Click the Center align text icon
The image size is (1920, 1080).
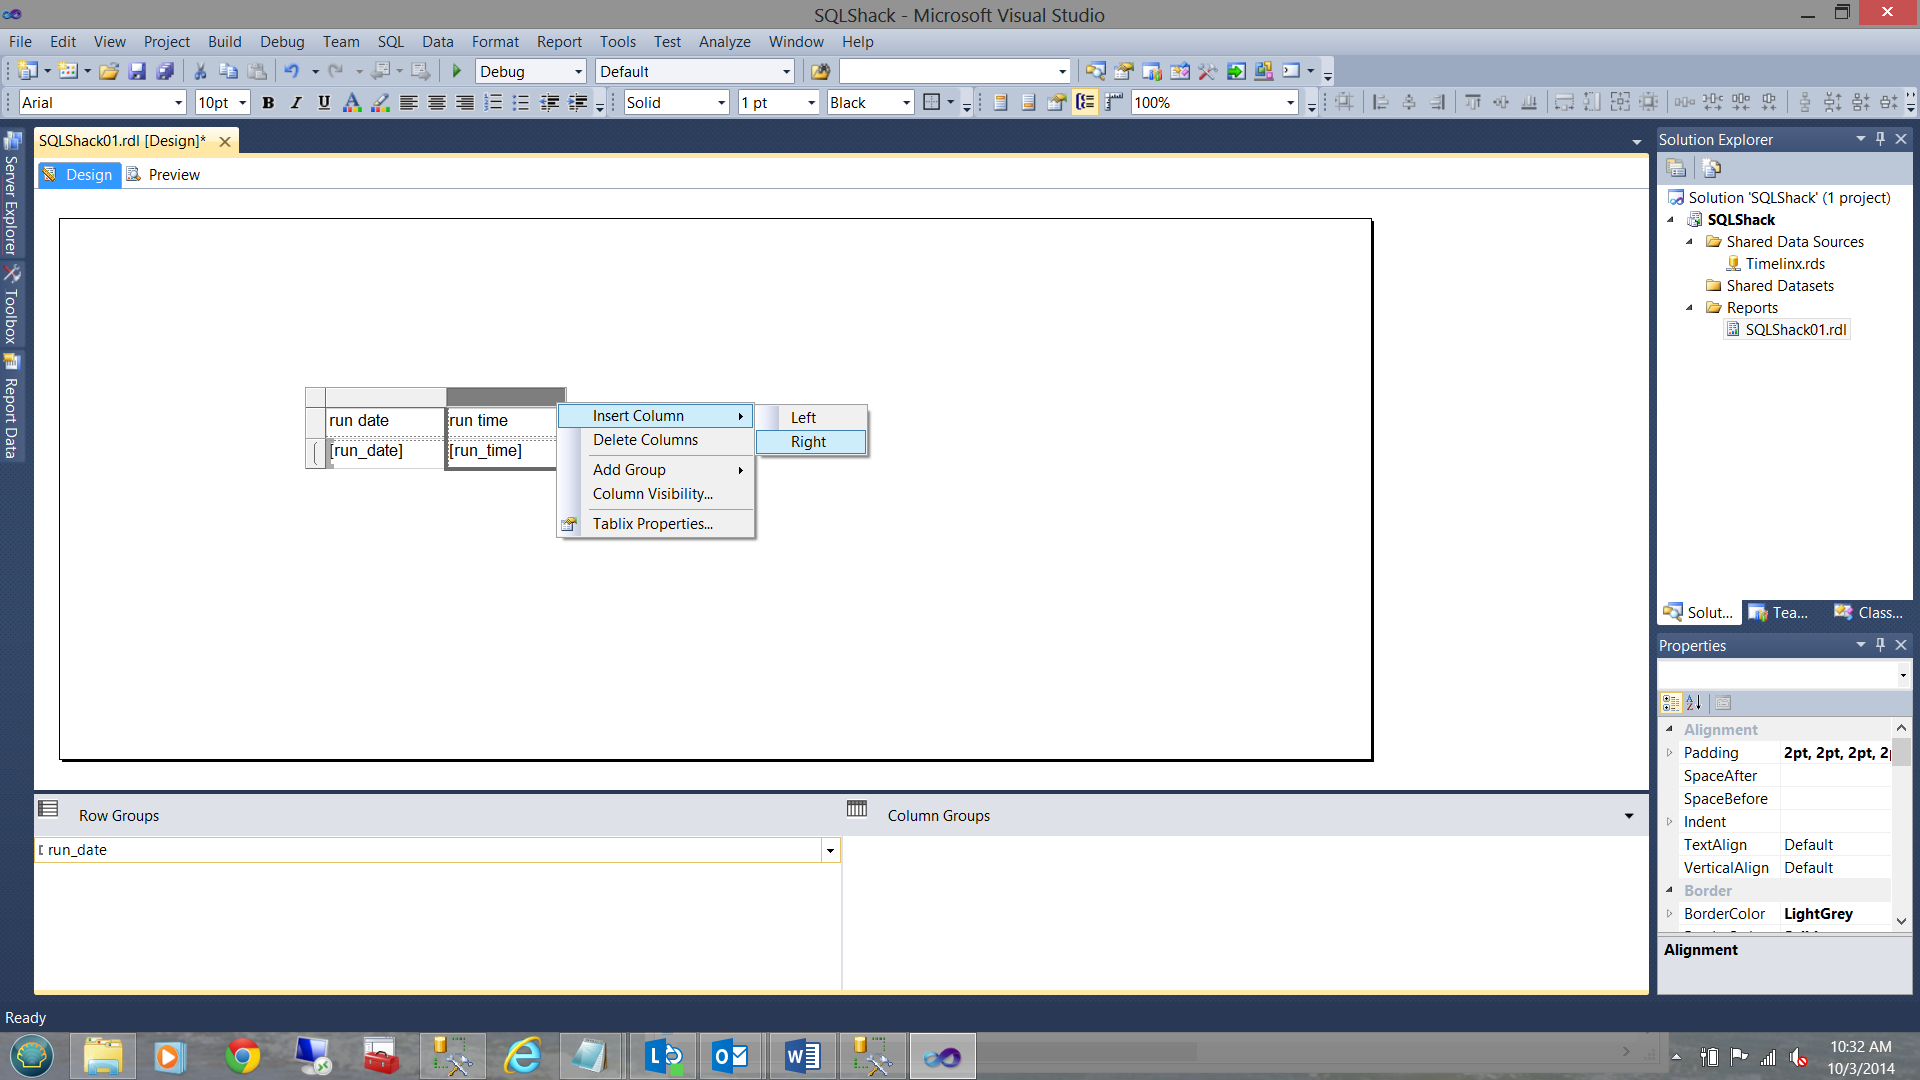click(x=437, y=102)
